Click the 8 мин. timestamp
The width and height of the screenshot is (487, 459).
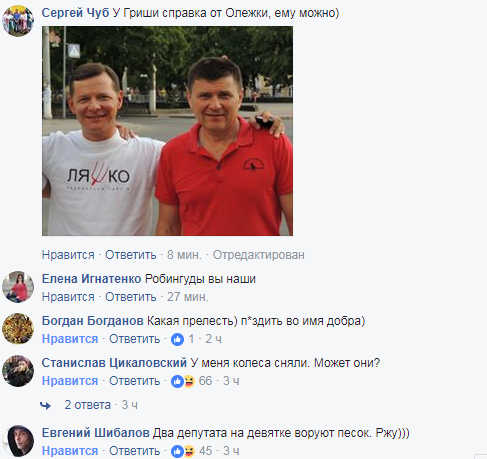coord(184,255)
